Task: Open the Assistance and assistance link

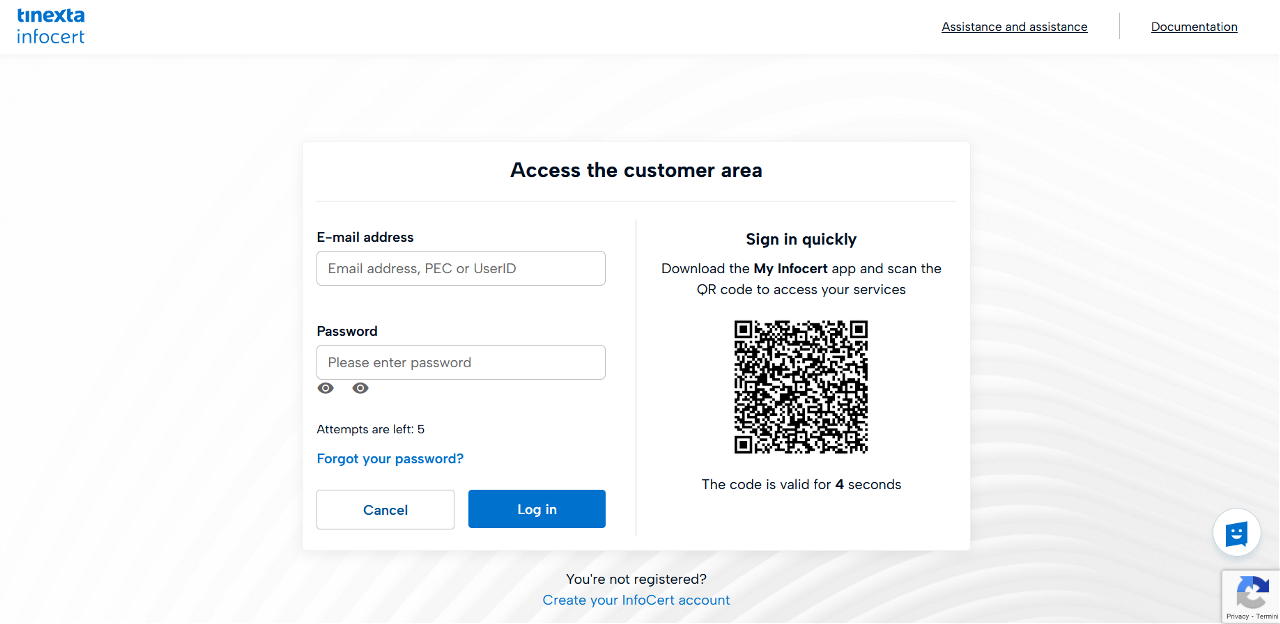Action: click(1014, 27)
